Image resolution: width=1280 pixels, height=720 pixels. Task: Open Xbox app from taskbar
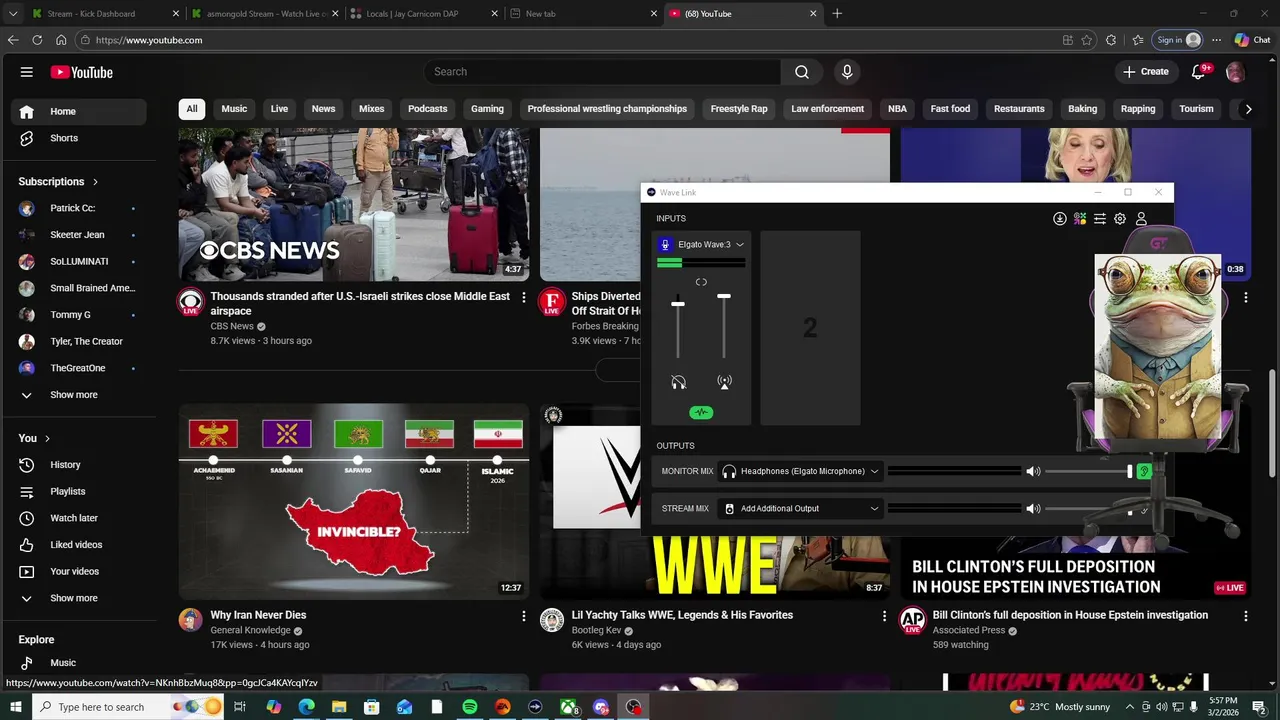[x=568, y=707]
